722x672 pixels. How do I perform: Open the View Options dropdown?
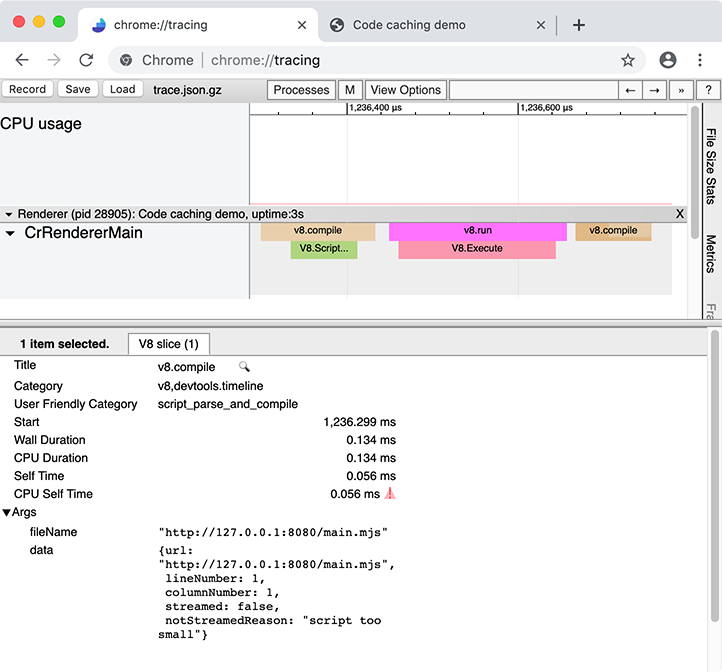click(x=405, y=90)
